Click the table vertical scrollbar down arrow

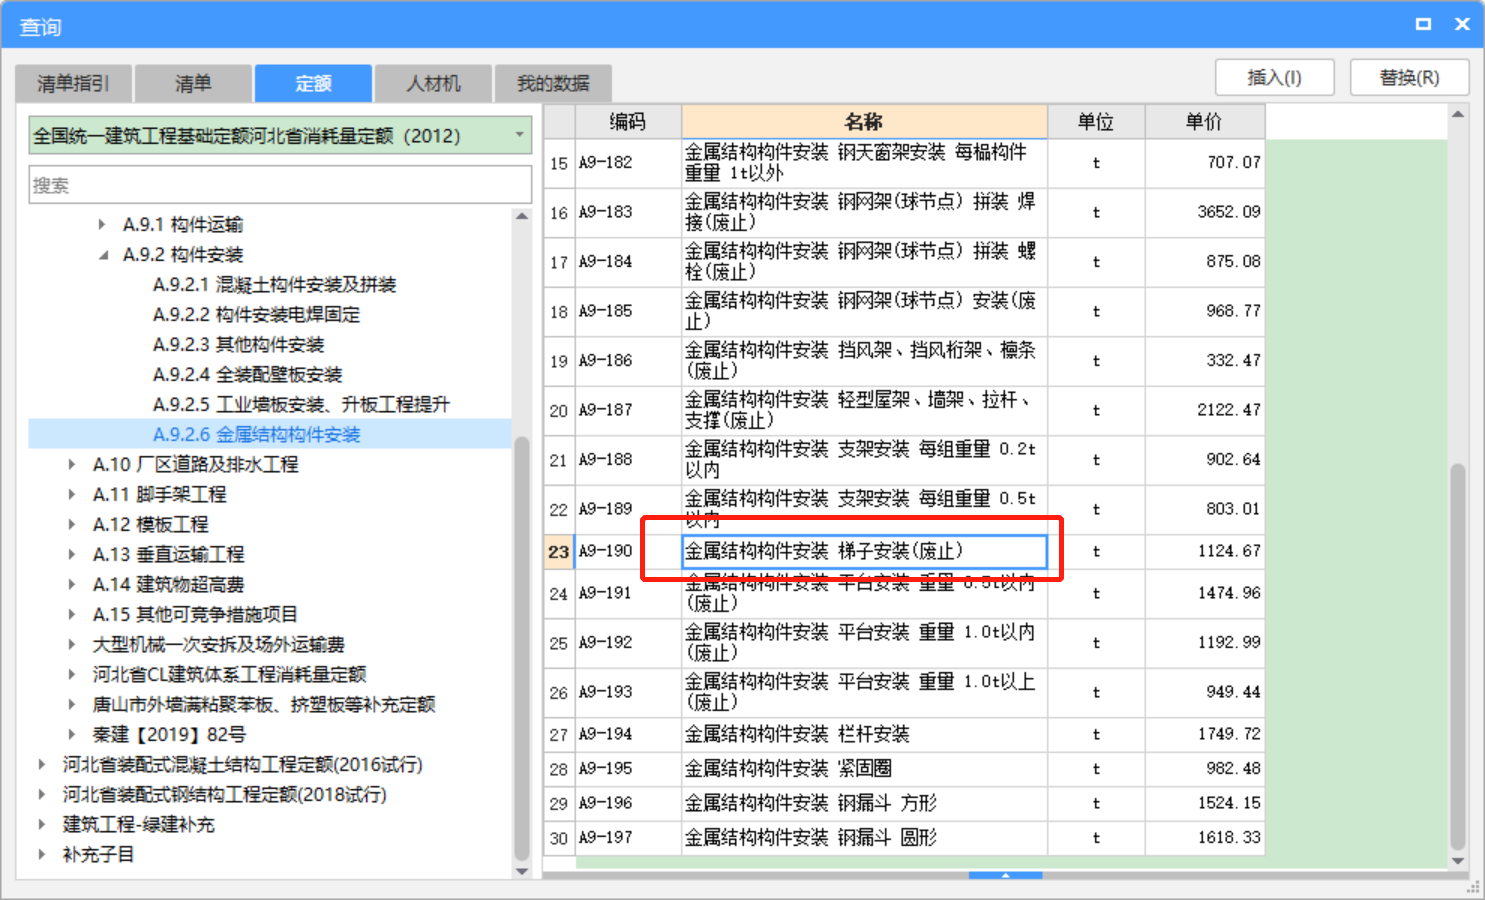[x=1458, y=860]
